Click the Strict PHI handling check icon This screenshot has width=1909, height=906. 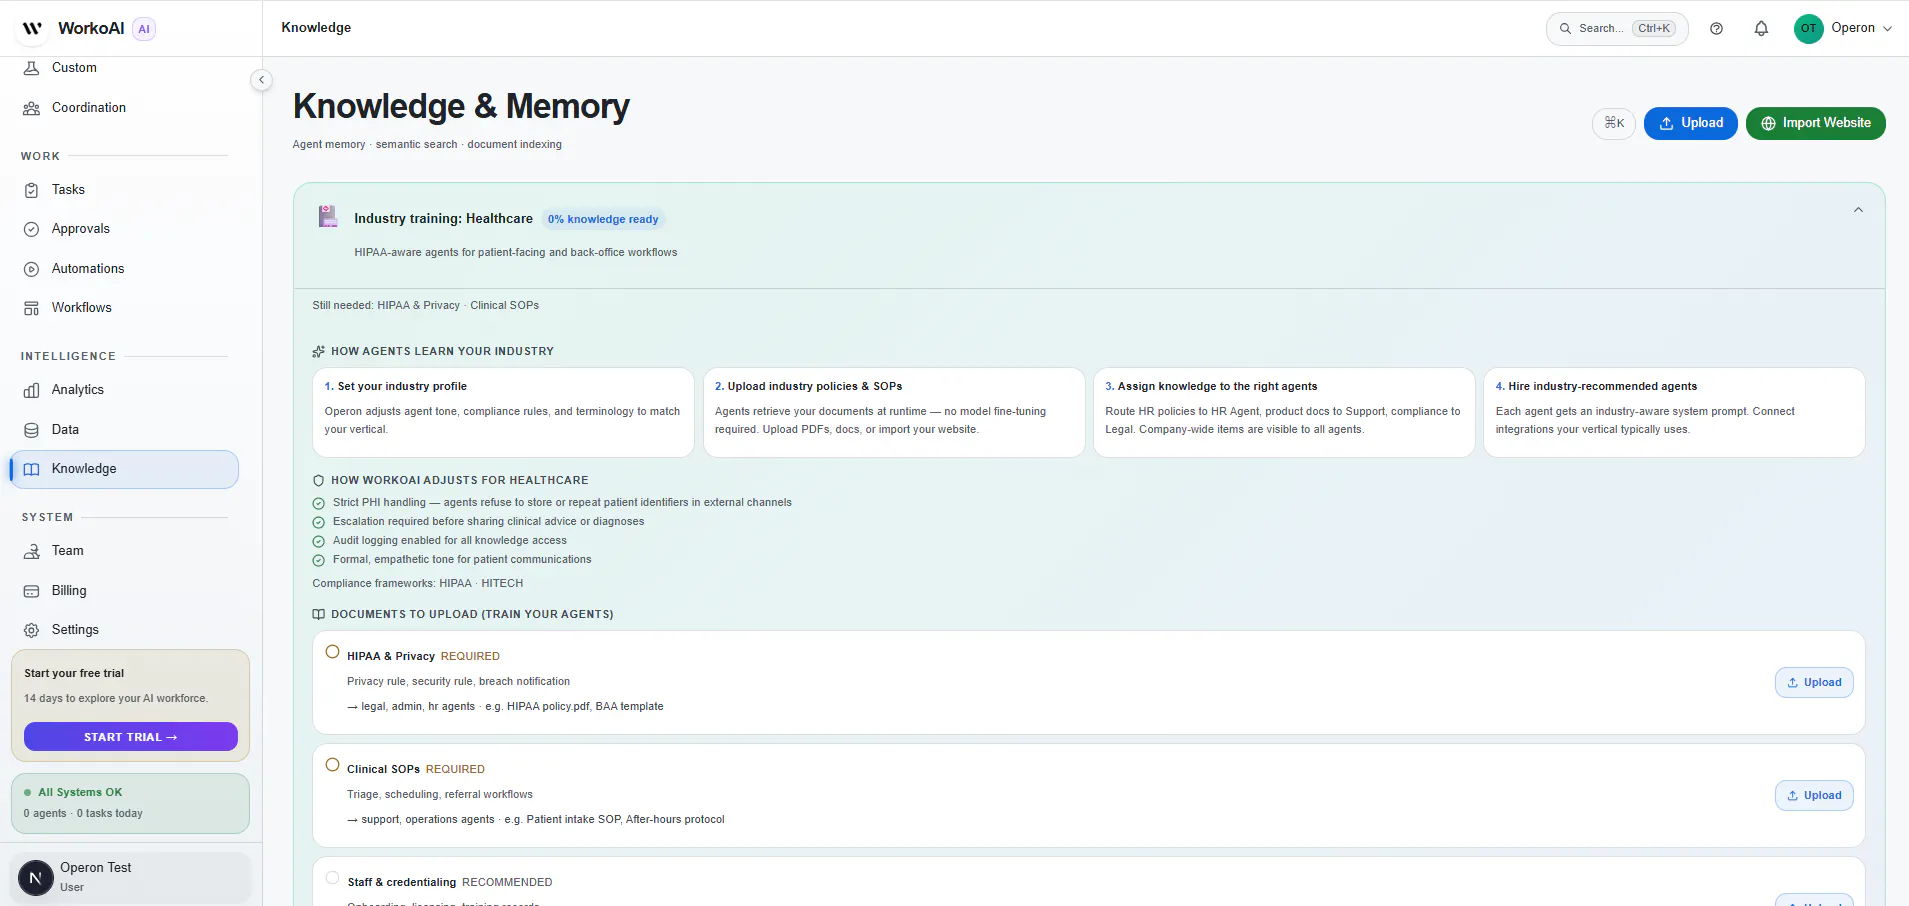pos(318,504)
